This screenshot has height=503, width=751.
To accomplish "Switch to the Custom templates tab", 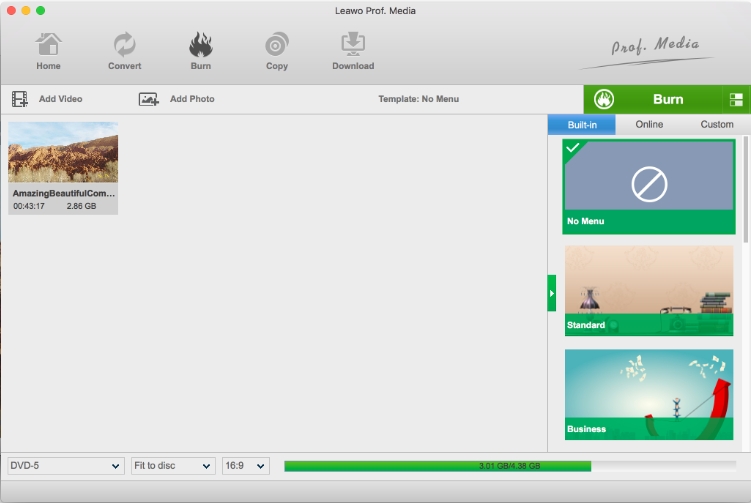I will [717, 125].
